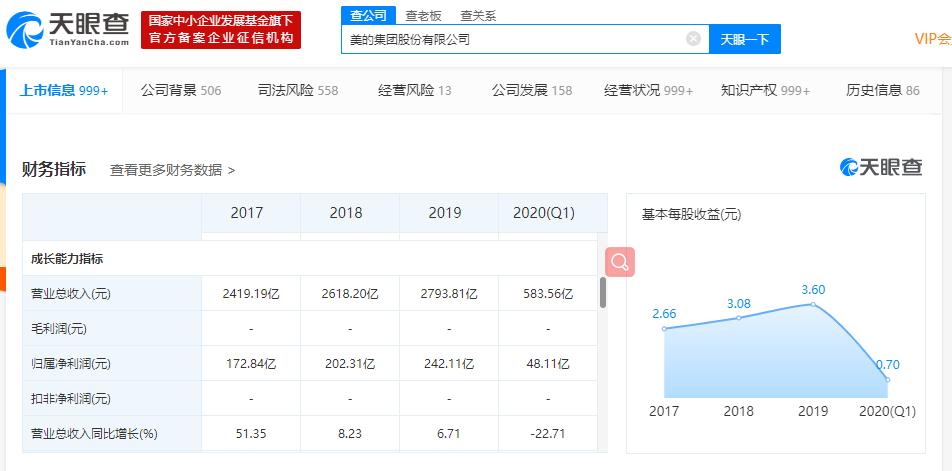Click the VIP会员 link at top right
952x471 pixels.
(x=933, y=39)
